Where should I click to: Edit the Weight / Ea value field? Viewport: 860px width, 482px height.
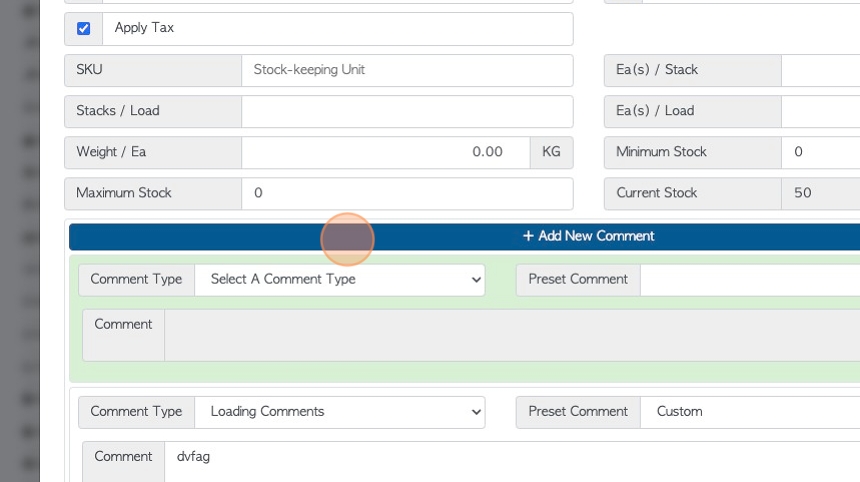386,152
